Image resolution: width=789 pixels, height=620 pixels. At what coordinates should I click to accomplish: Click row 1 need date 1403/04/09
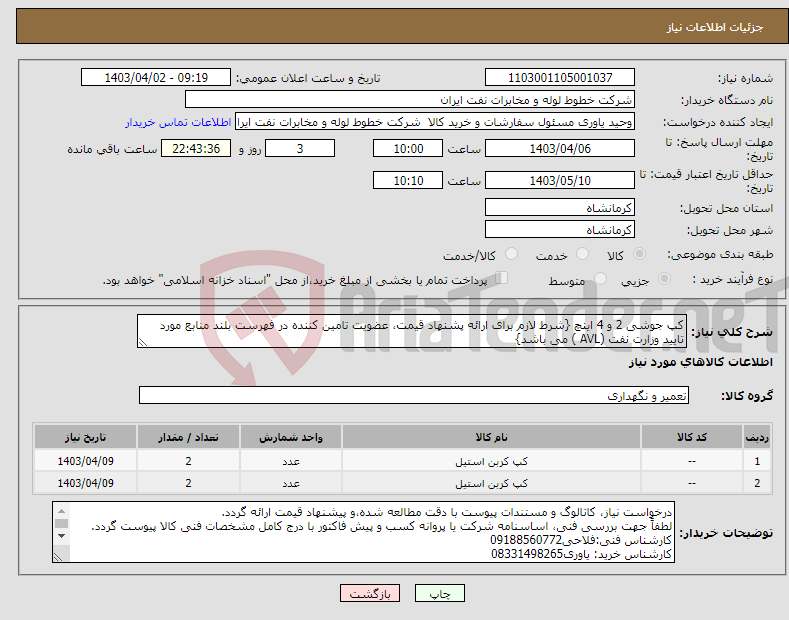(x=86, y=461)
